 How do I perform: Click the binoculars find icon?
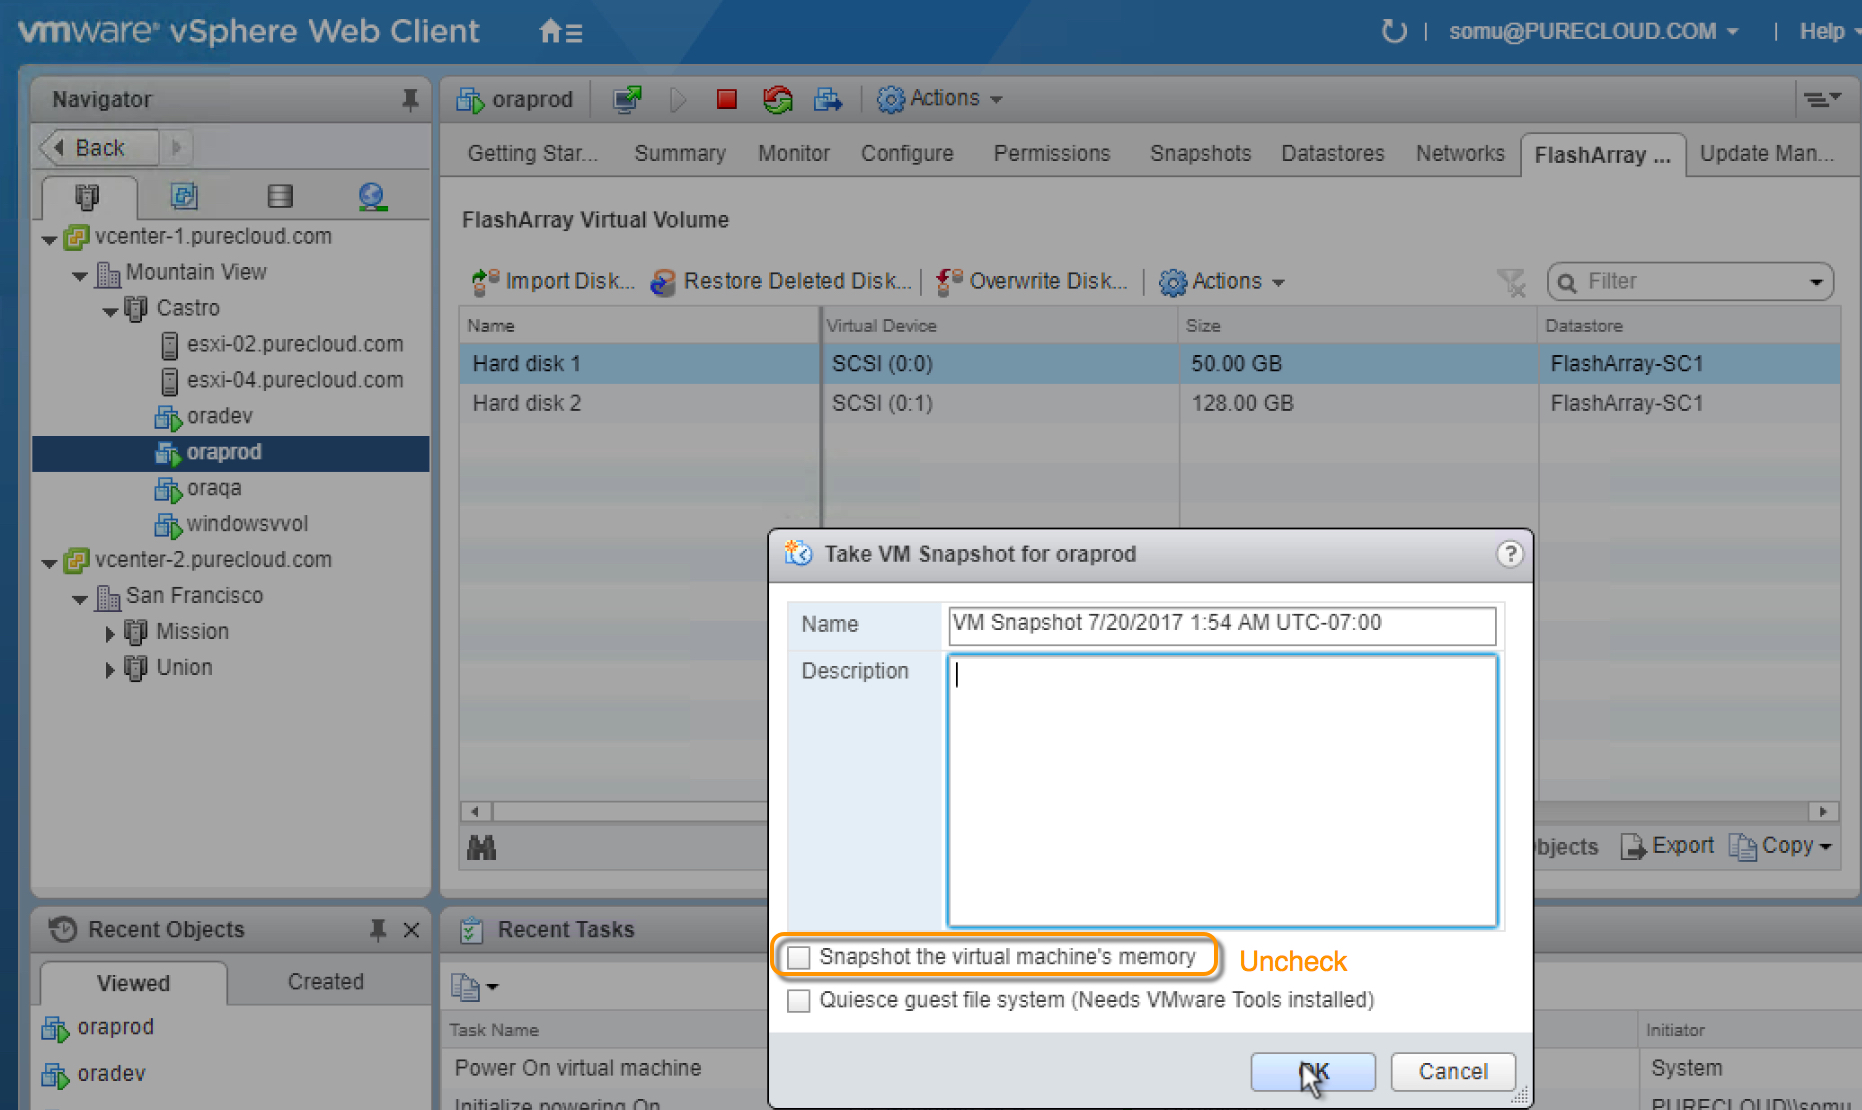[x=481, y=848]
